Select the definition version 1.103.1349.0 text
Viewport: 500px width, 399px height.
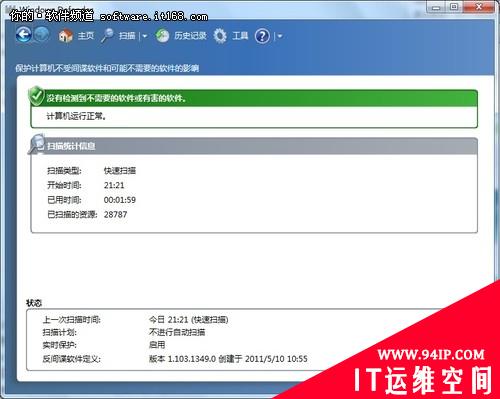click(x=228, y=359)
